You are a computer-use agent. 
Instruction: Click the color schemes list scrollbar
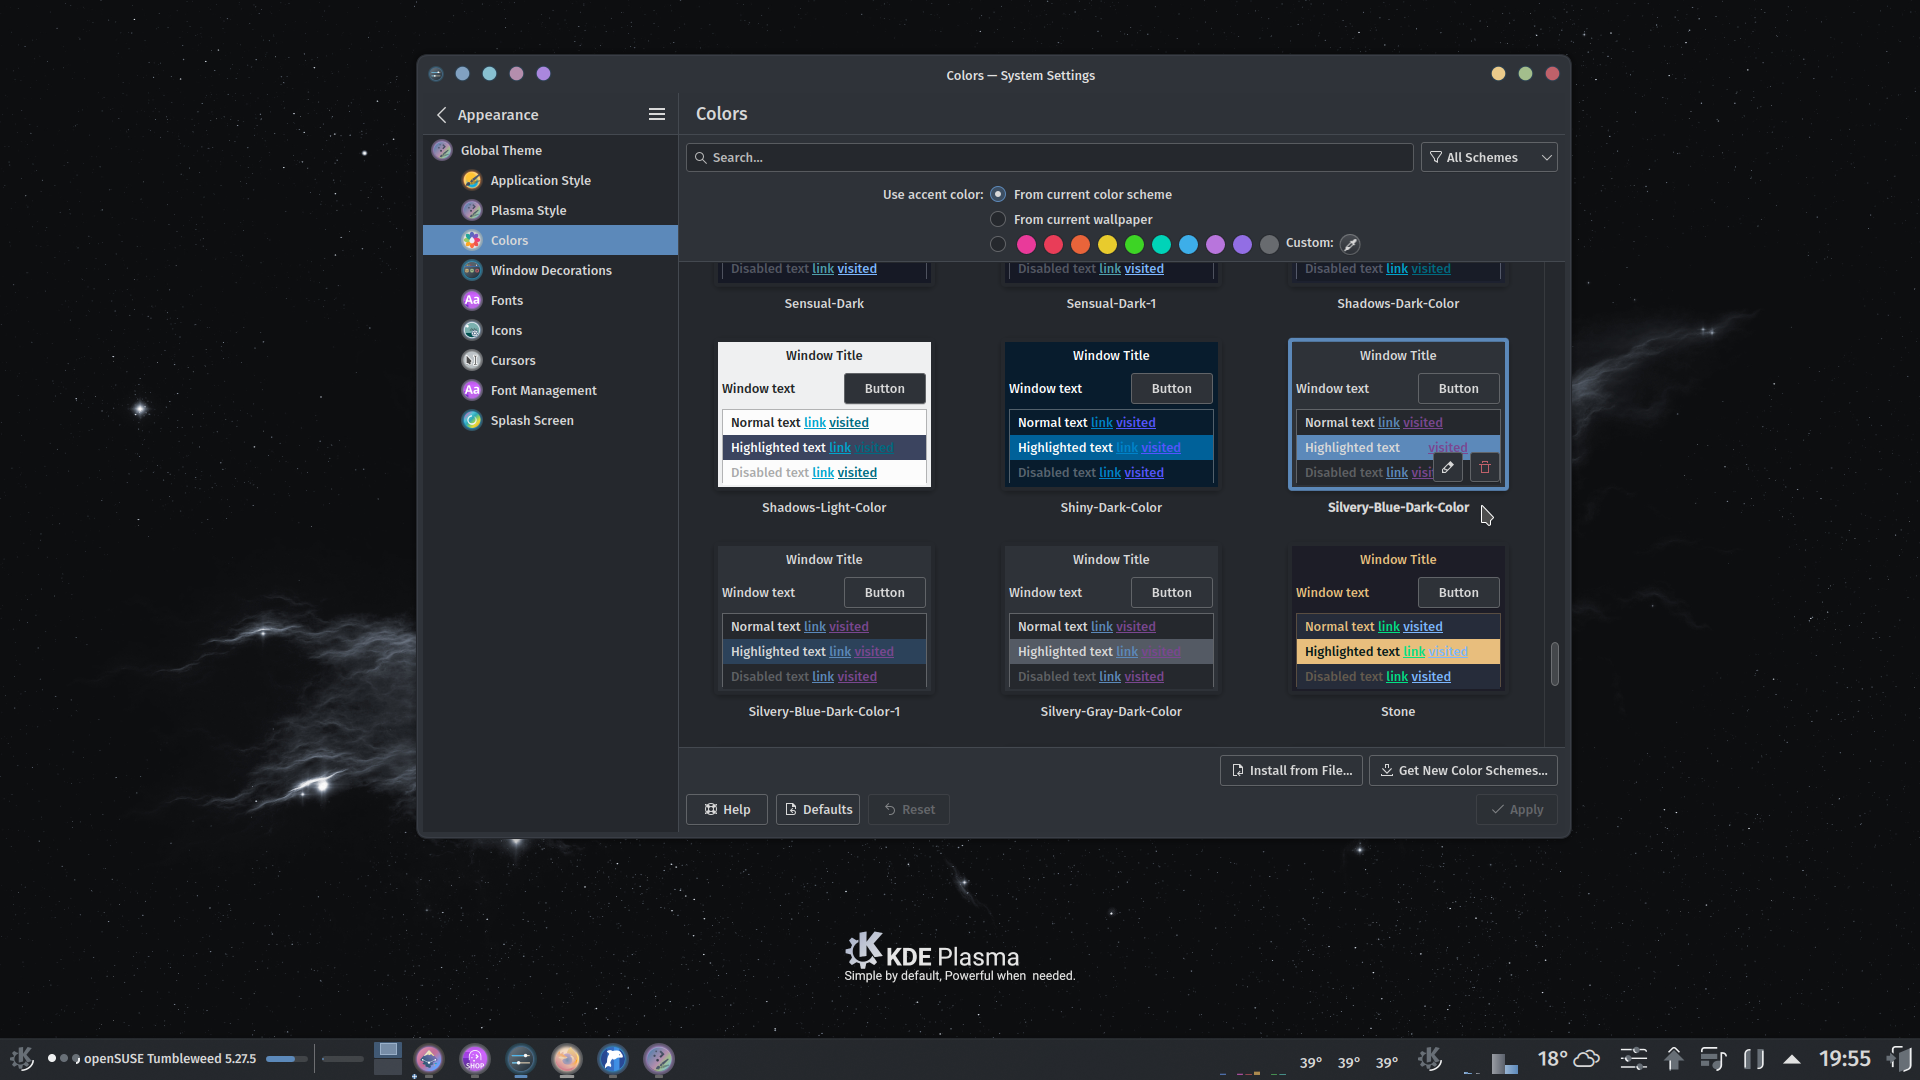point(1554,664)
